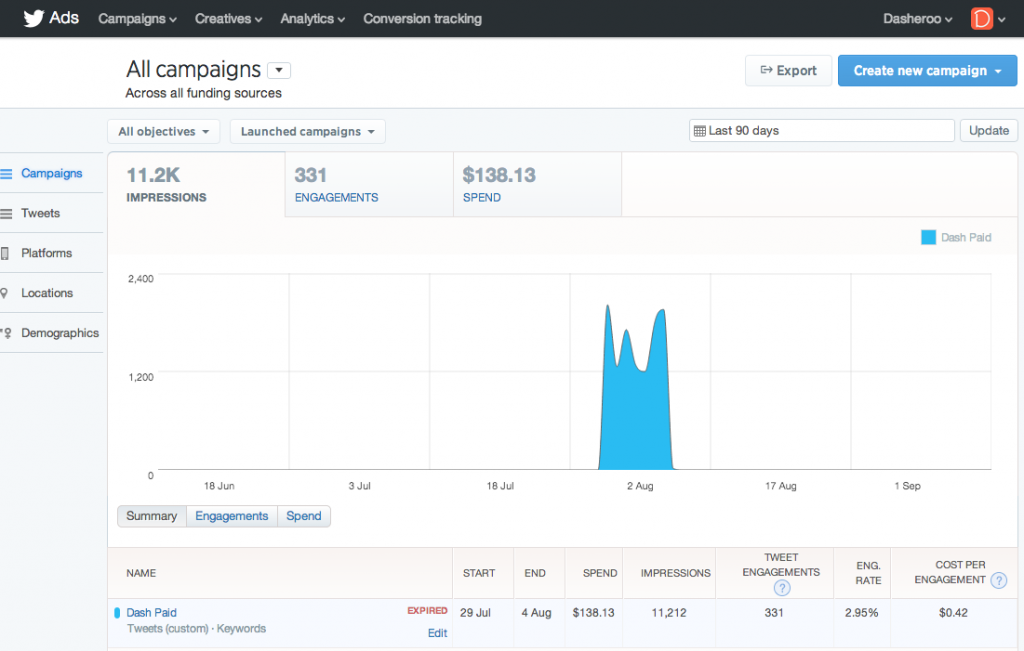
Task: Switch chart to Spend view
Action: coord(304,516)
